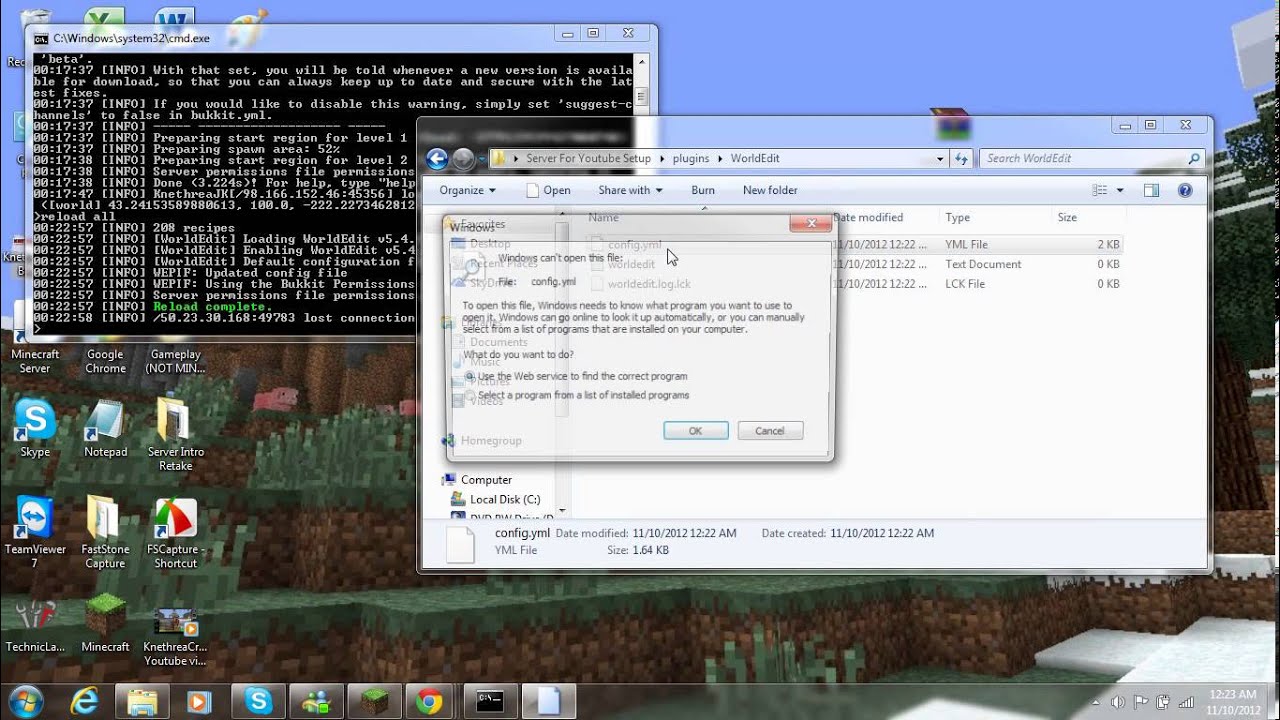The width and height of the screenshot is (1280, 720).
Task: Click cmd window scrollbar up arrow
Action: click(642, 61)
